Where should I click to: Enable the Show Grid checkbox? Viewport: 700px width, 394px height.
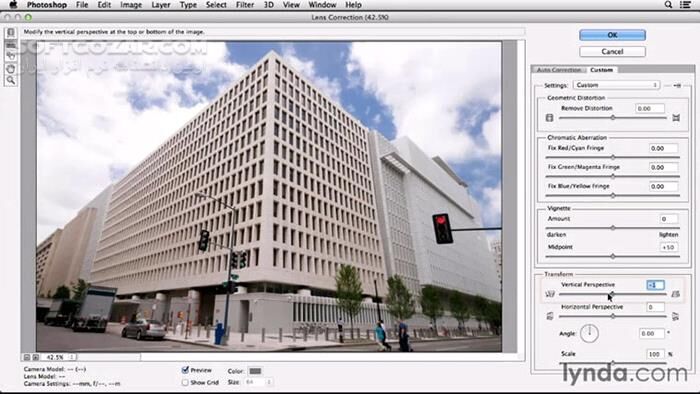(185, 382)
